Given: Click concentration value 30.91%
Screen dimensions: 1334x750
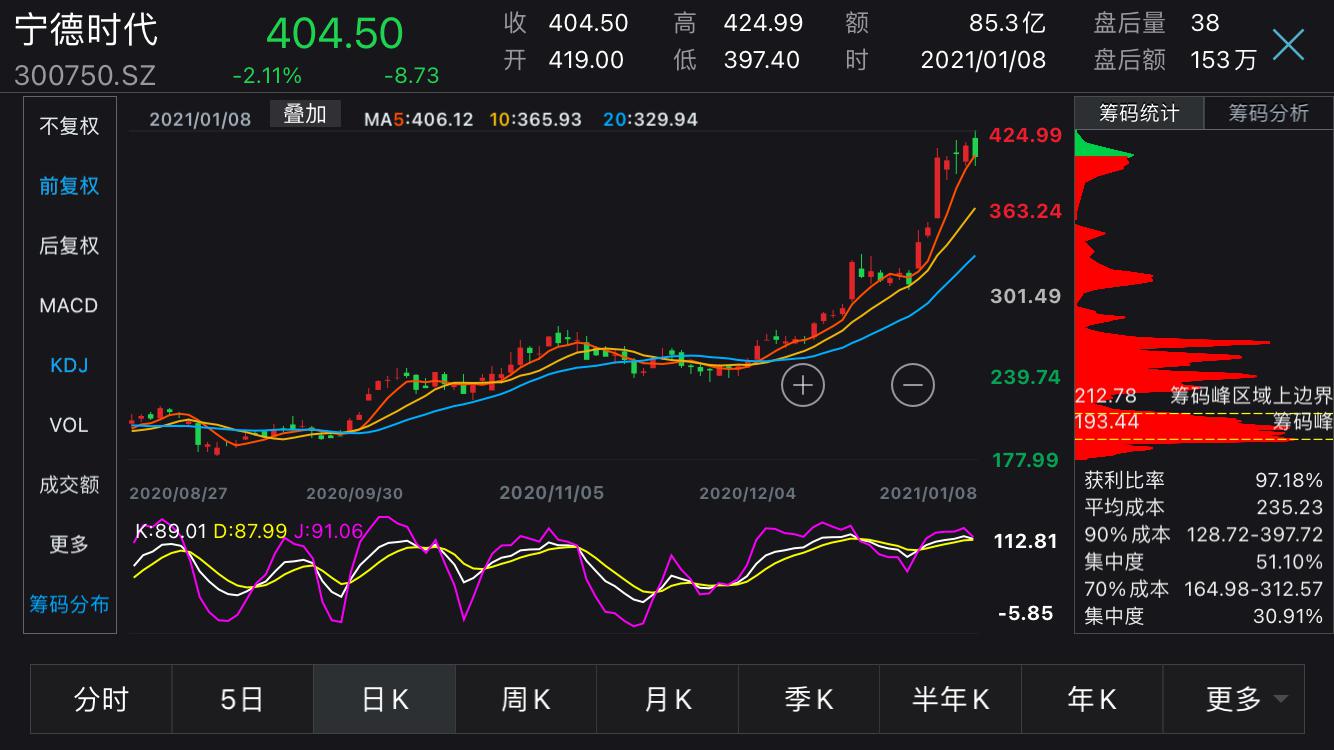Looking at the screenshot, I should tap(1289, 616).
